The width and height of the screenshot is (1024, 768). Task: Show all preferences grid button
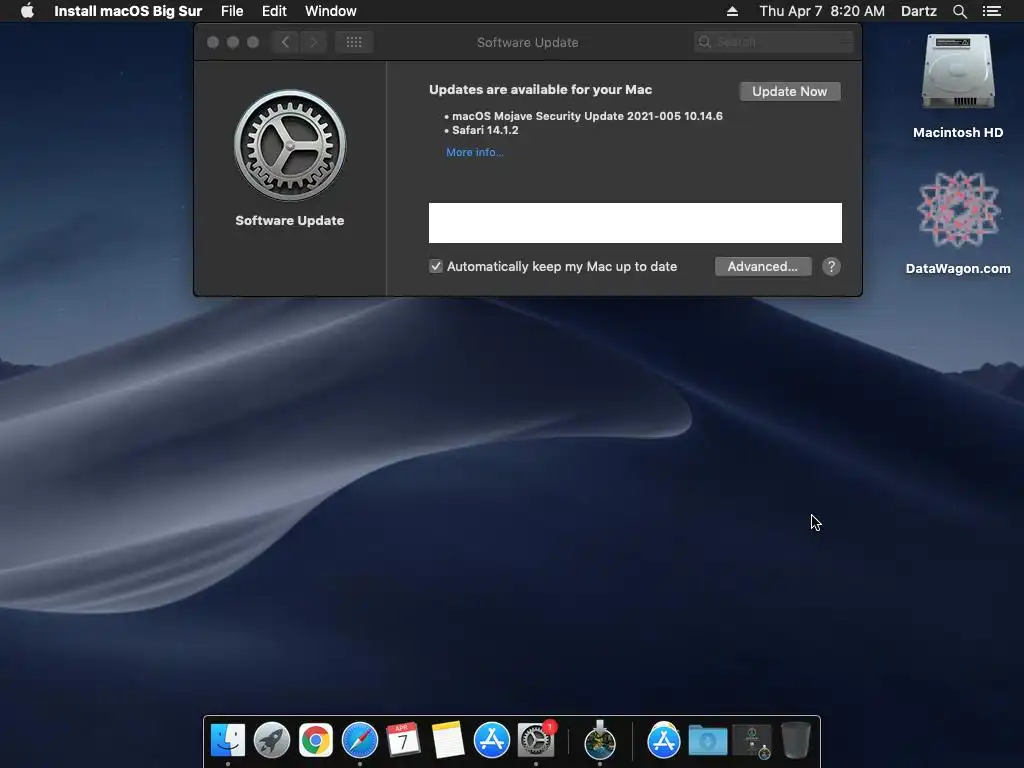point(354,42)
